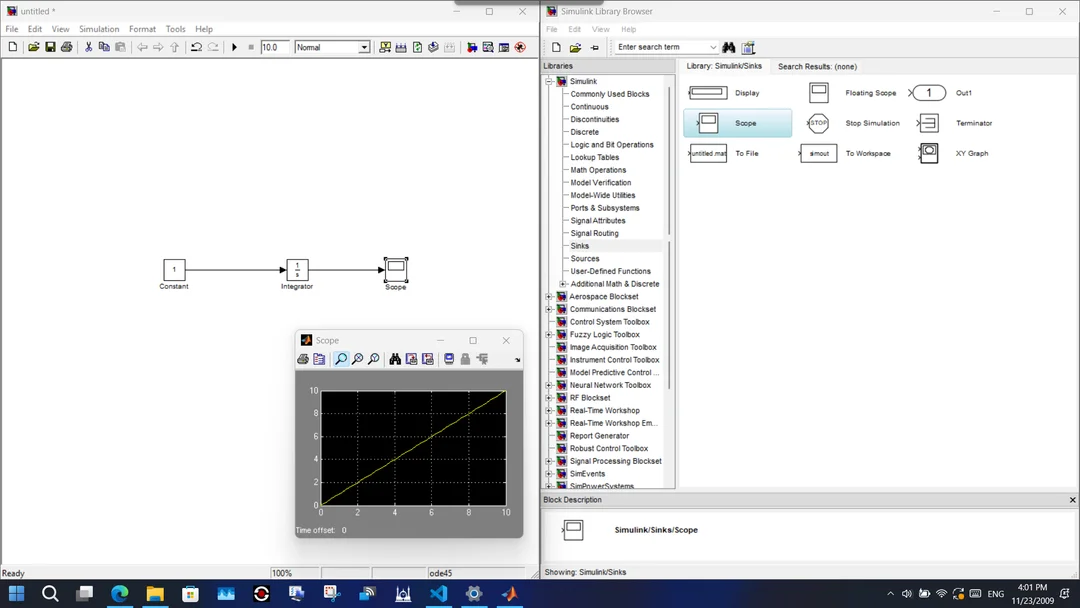The width and height of the screenshot is (1080, 608).
Task: Select Sources in the Simulink library tree
Action: (x=585, y=258)
